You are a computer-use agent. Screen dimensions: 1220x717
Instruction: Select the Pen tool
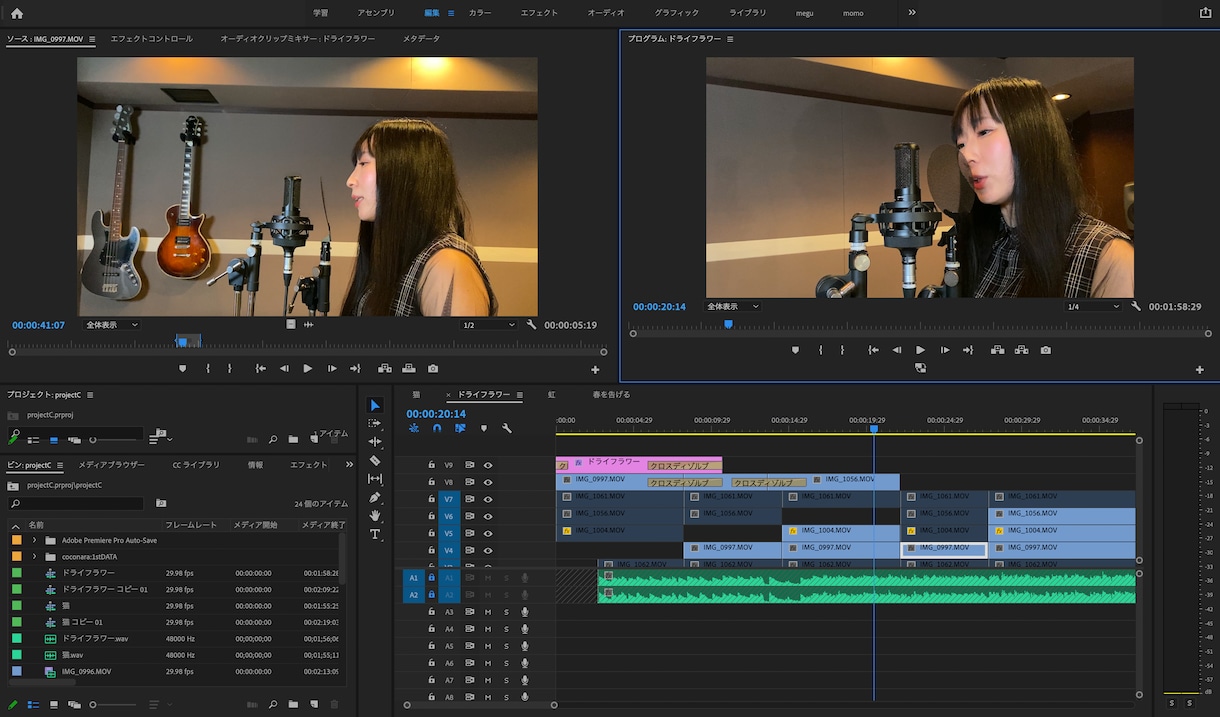375,497
